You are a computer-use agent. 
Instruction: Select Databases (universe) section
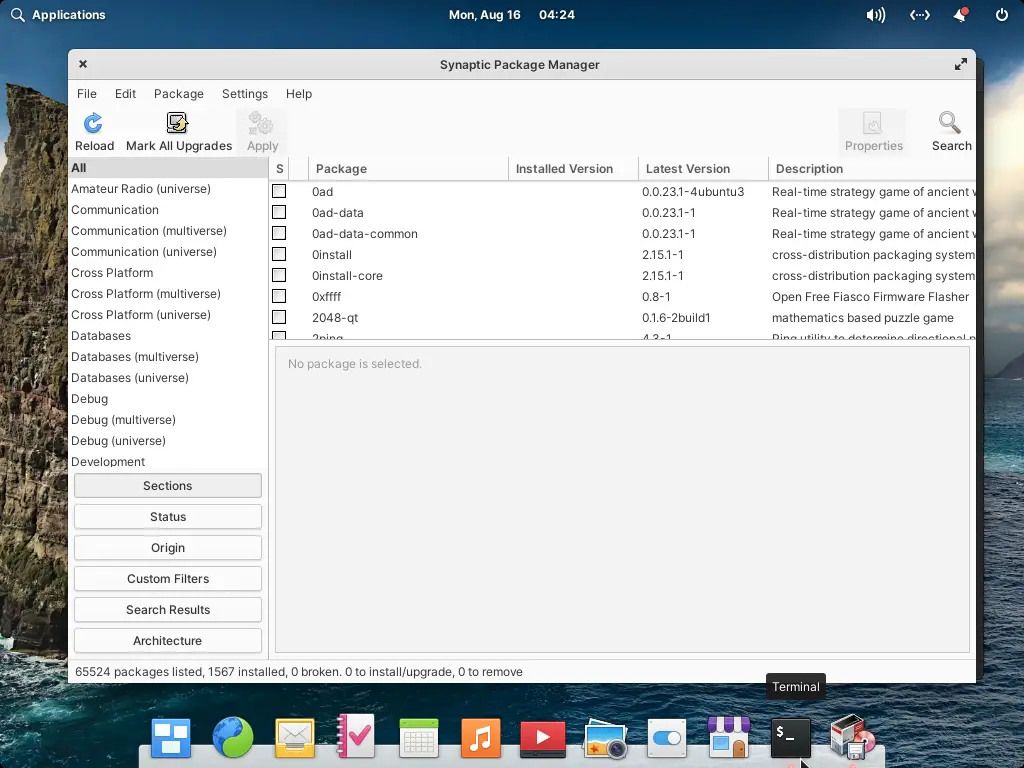[168, 377]
